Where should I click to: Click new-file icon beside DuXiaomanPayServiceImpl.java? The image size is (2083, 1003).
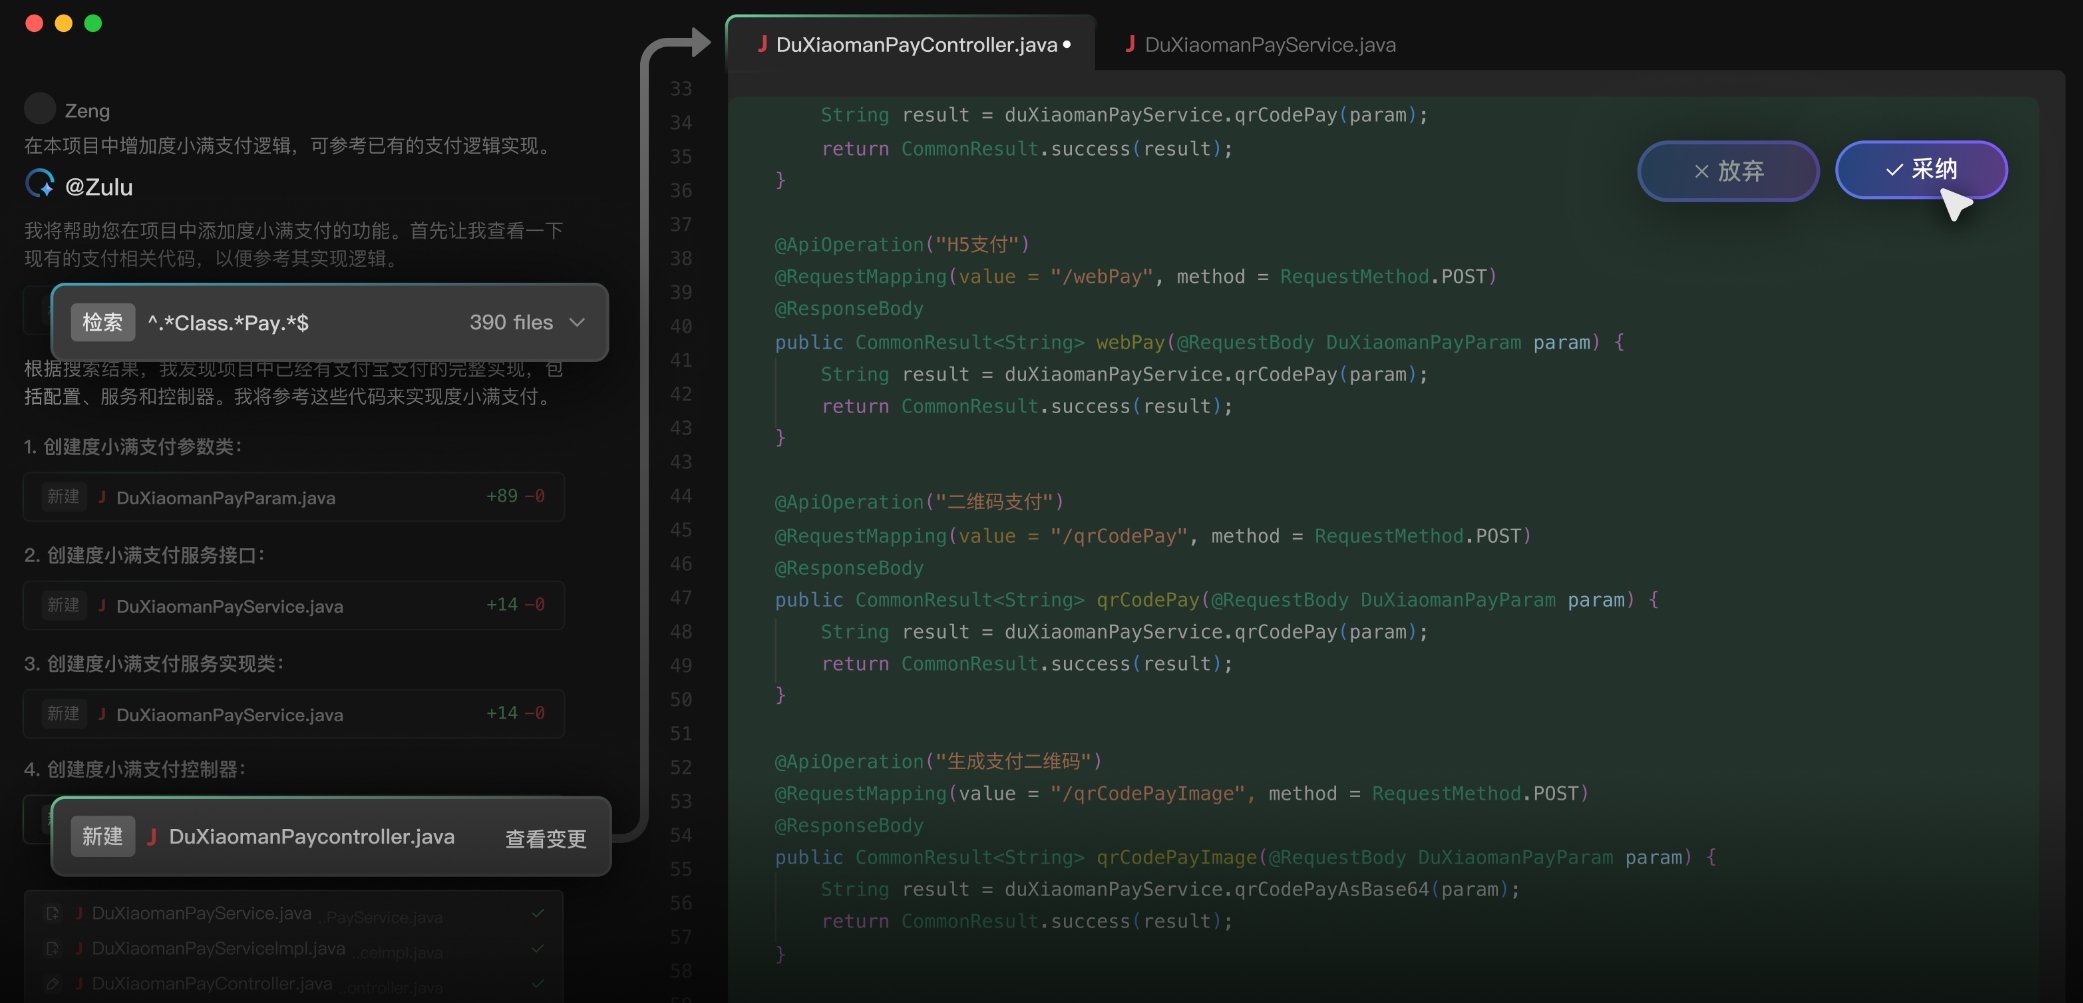coord(52,948)
